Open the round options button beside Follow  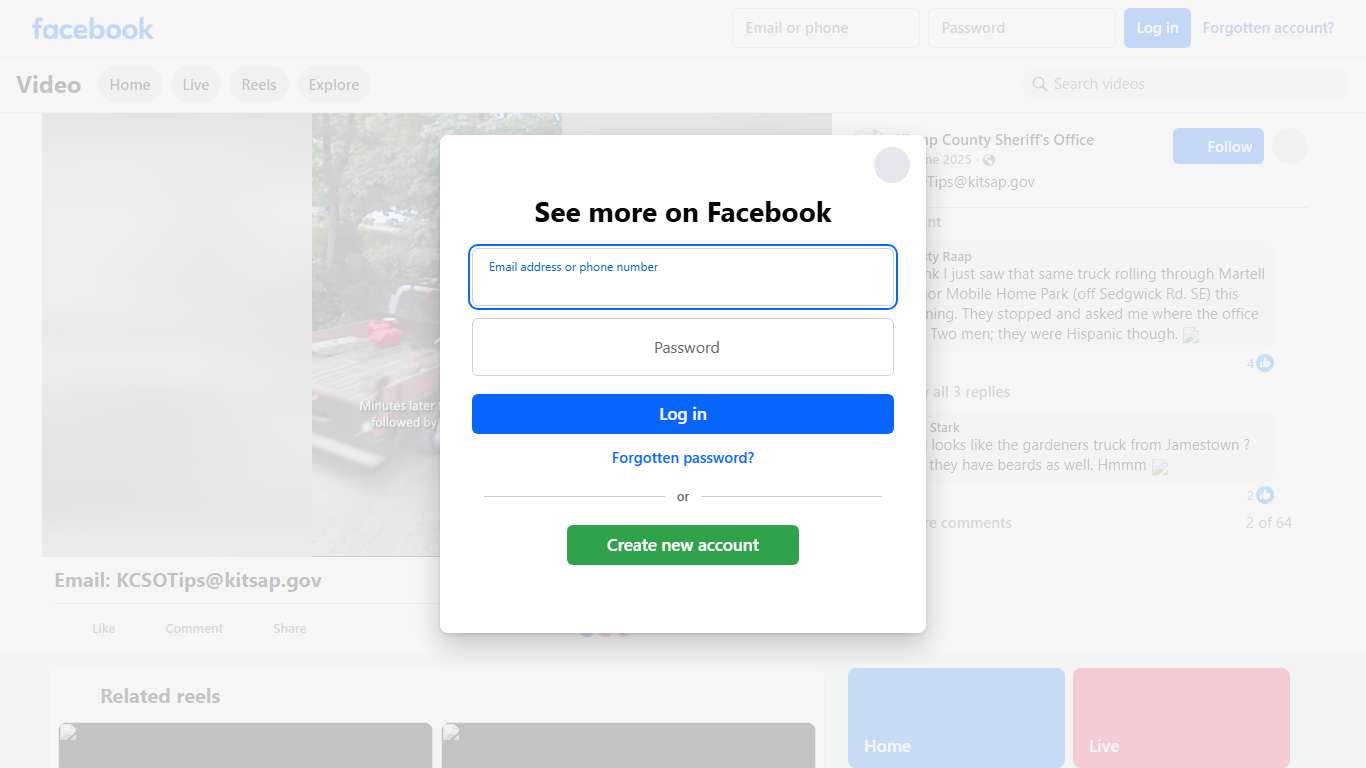pos(1290,146)
